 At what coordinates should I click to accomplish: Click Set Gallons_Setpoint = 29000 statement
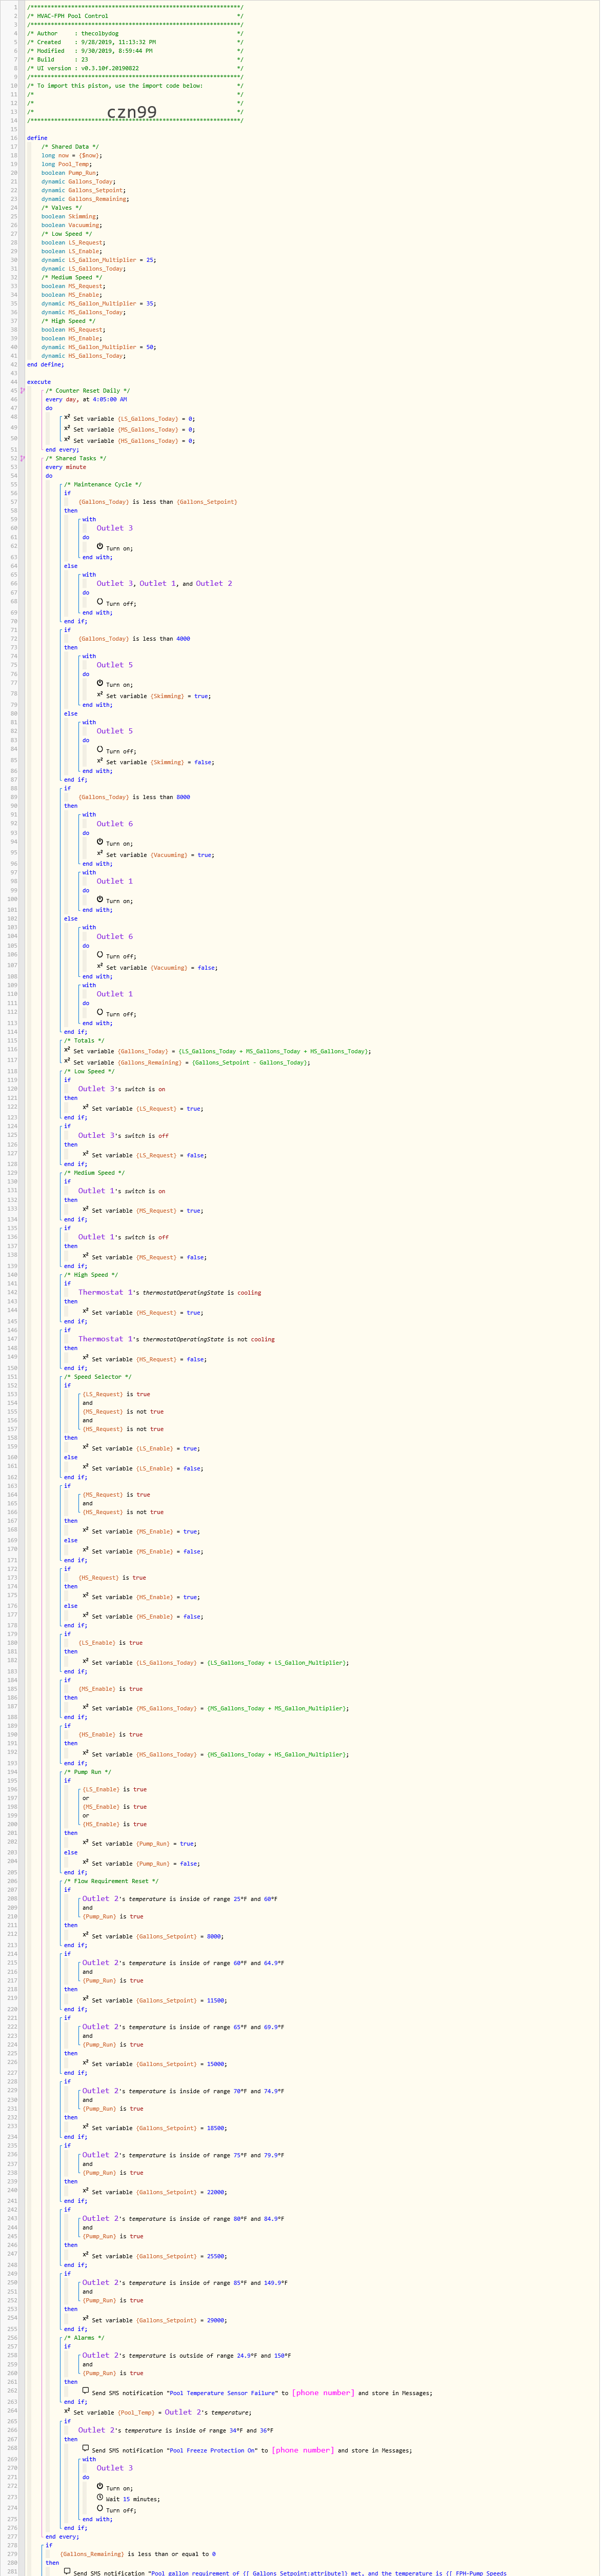coord(155,2319)
